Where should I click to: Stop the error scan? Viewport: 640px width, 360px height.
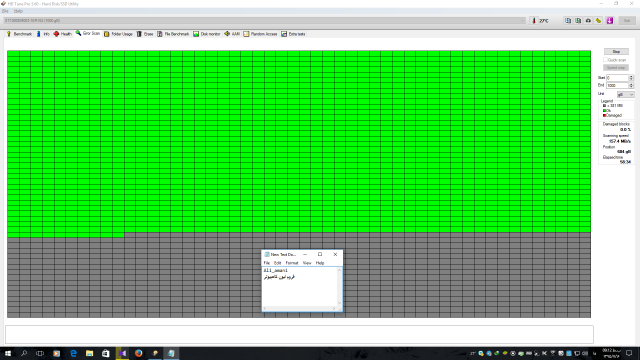(x=616, y=52)
